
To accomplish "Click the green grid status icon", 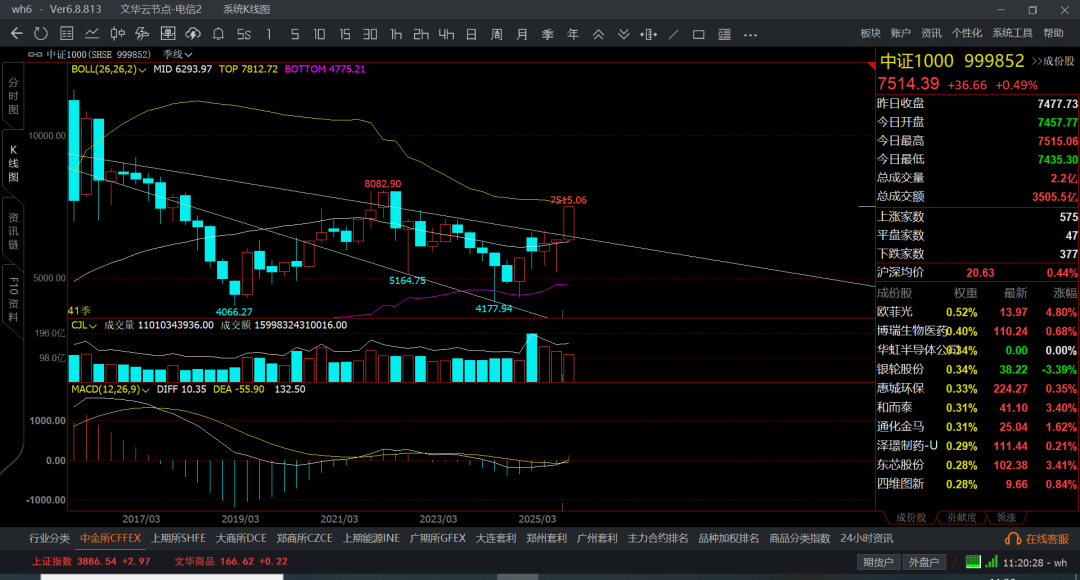I will 973,562.
